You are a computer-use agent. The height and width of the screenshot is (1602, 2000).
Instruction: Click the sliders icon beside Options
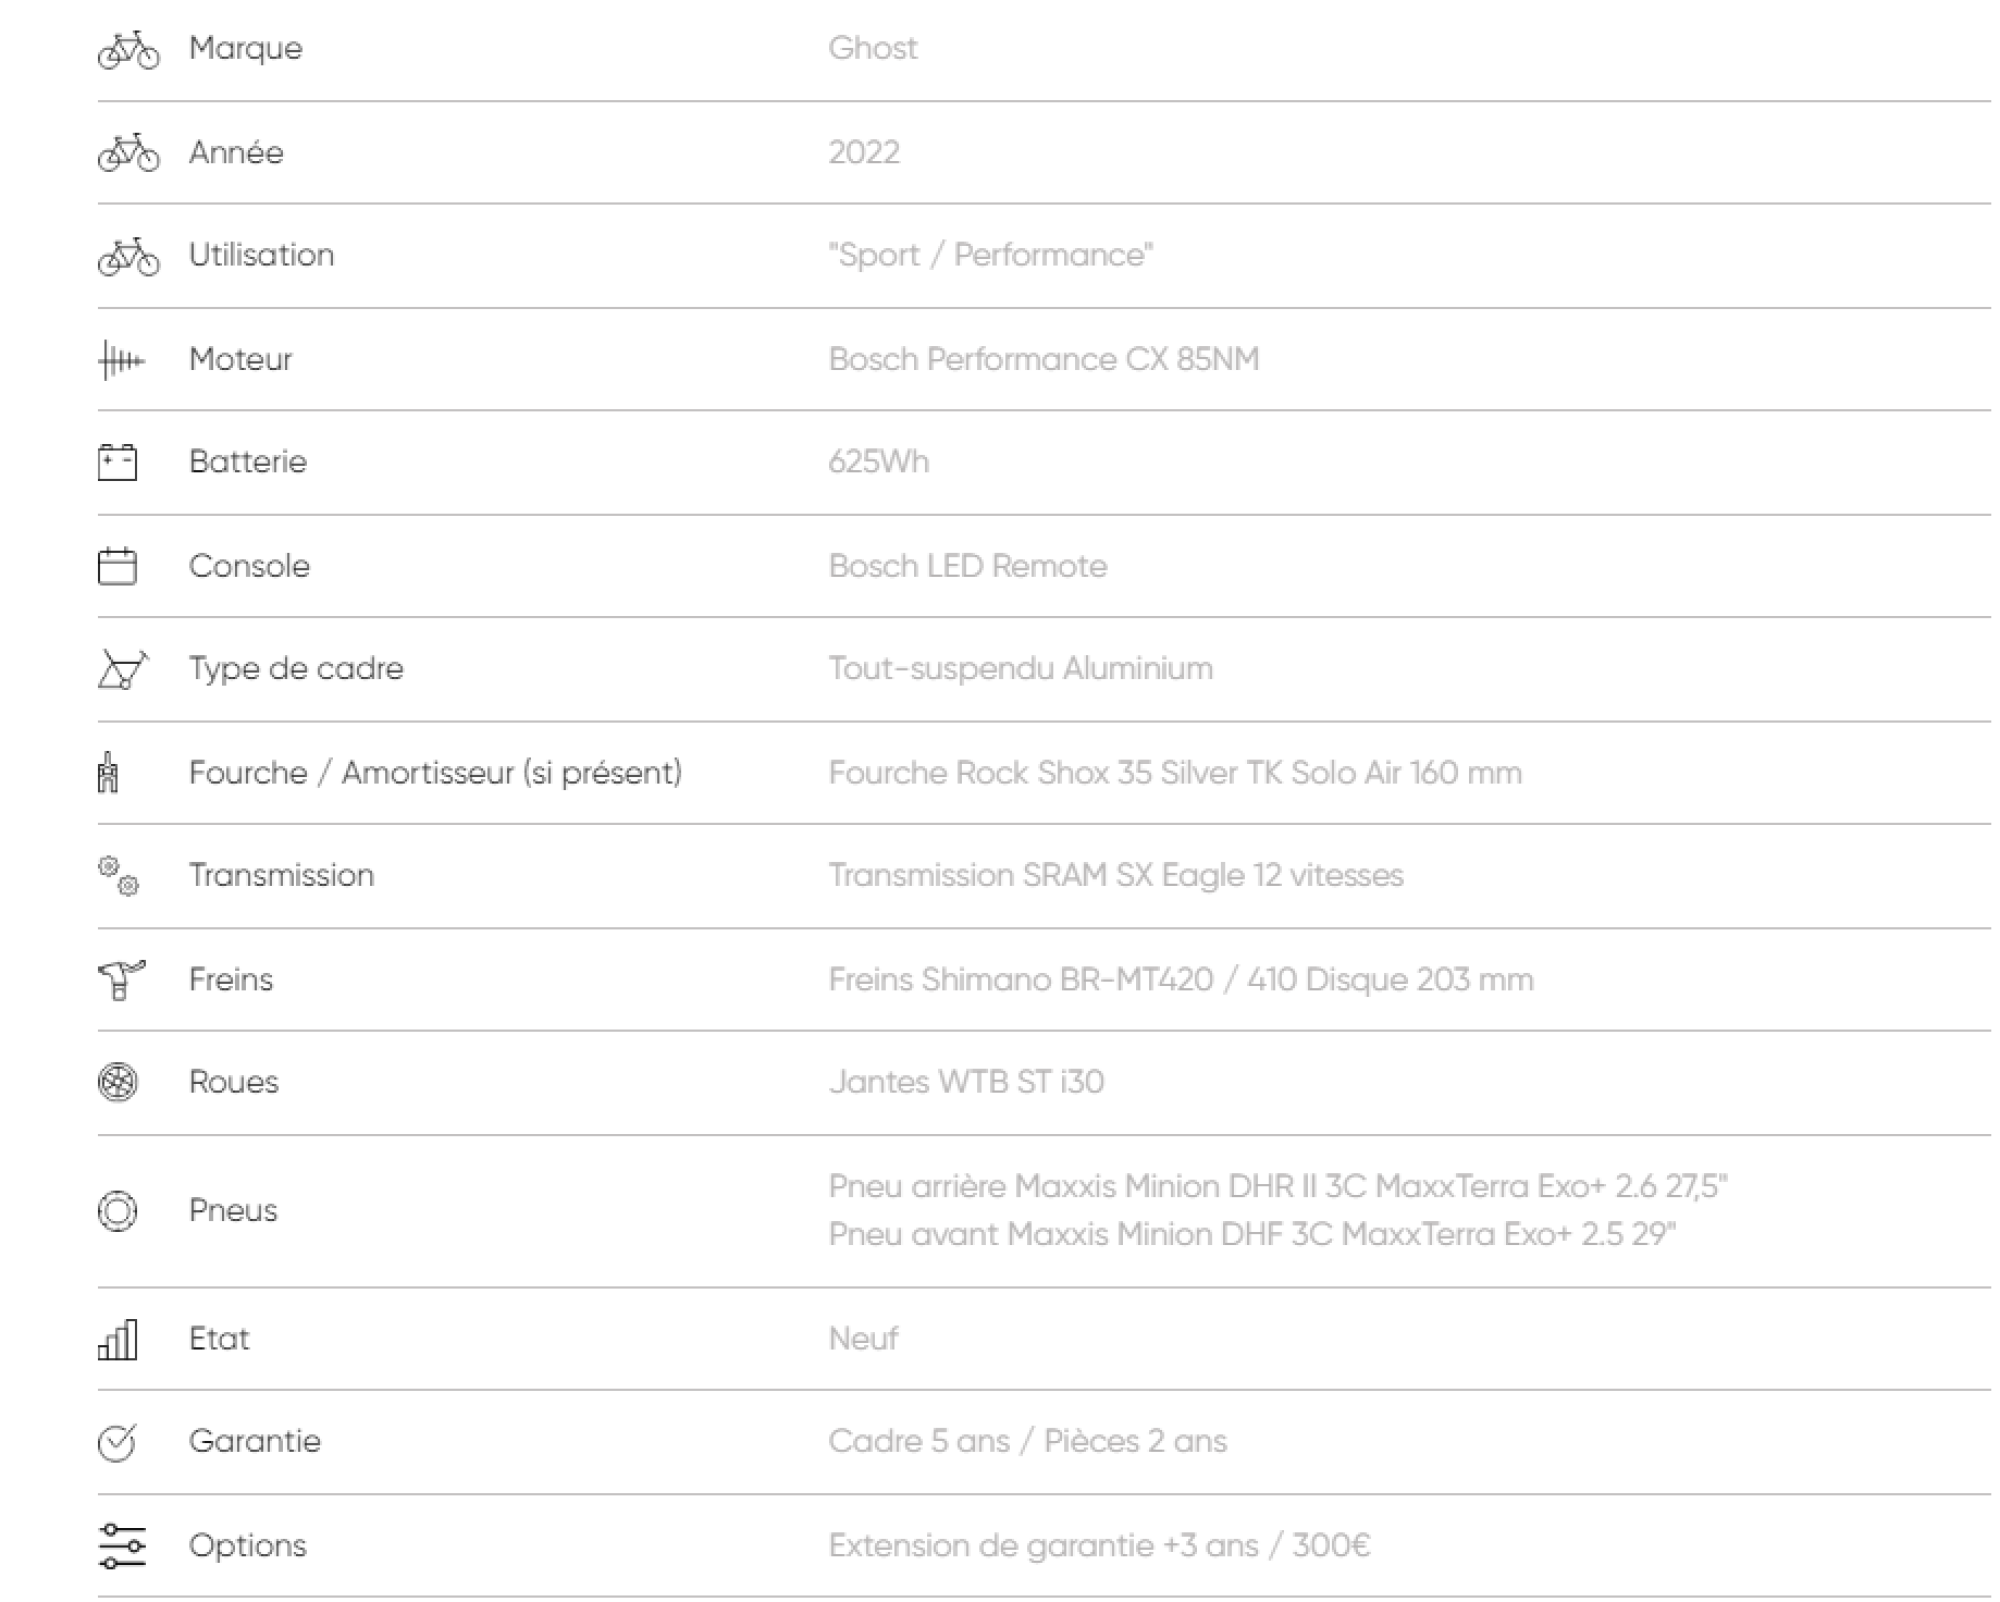pos(122,1546)
